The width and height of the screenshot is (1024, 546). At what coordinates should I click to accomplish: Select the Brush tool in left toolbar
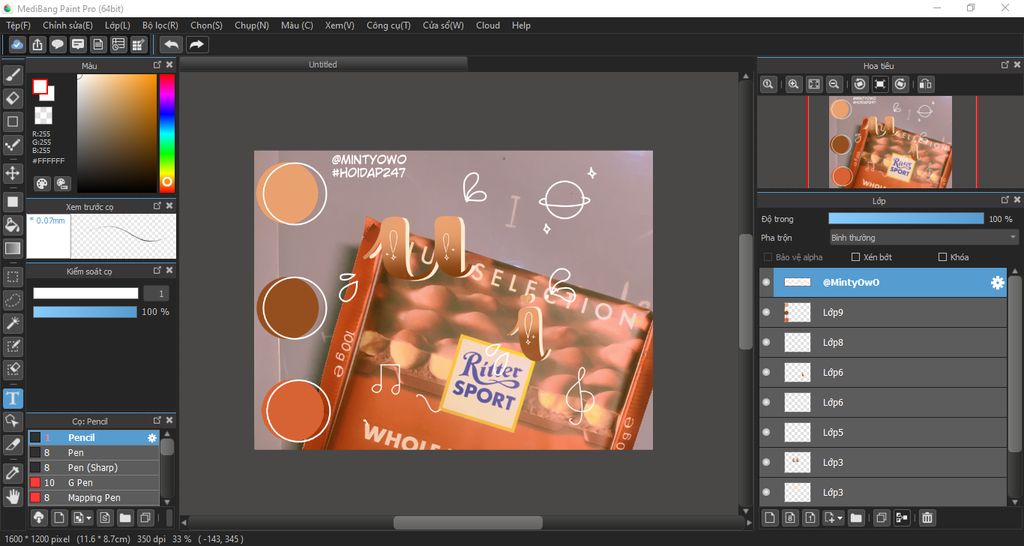coord(12,75)
